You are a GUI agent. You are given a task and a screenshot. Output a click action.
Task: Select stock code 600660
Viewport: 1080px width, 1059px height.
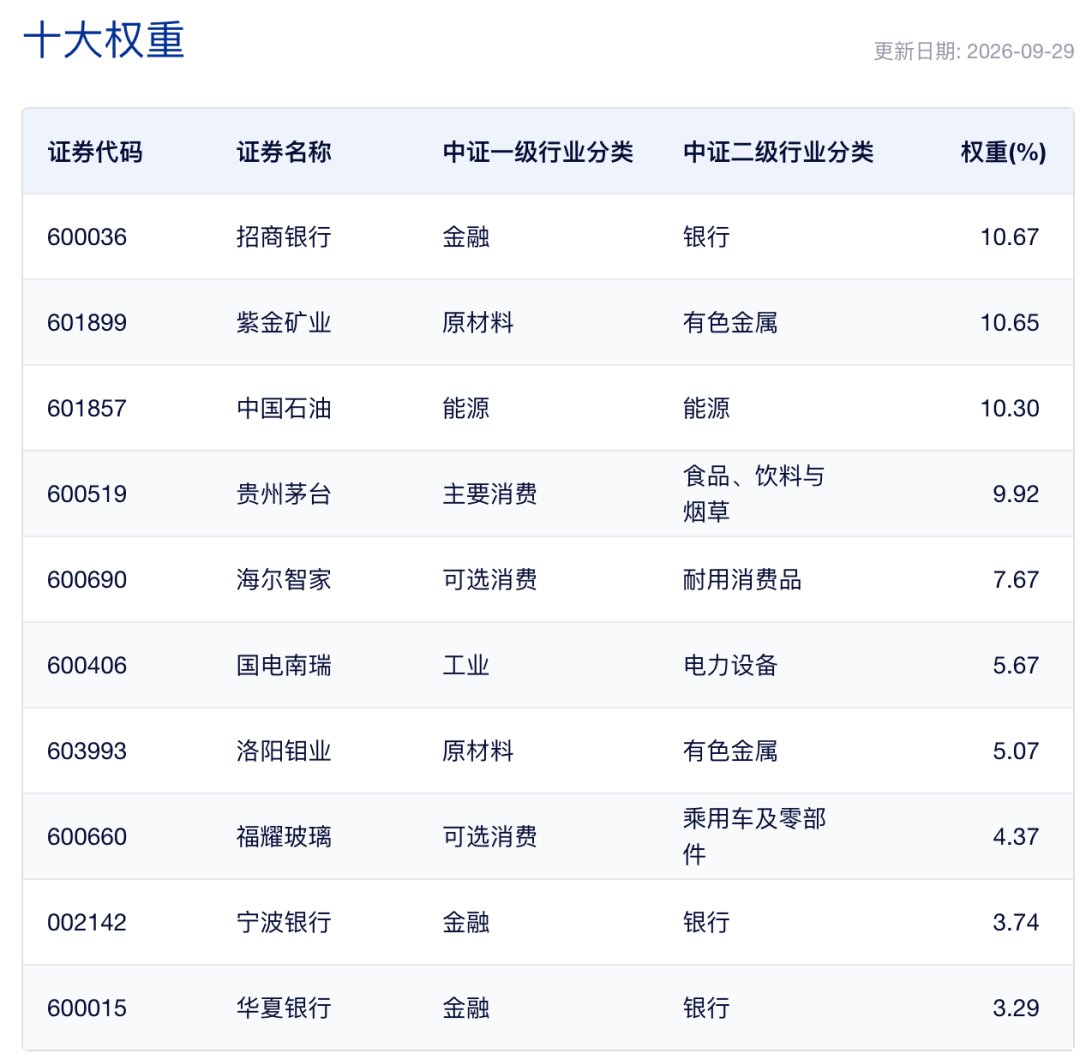pos(87,837)
